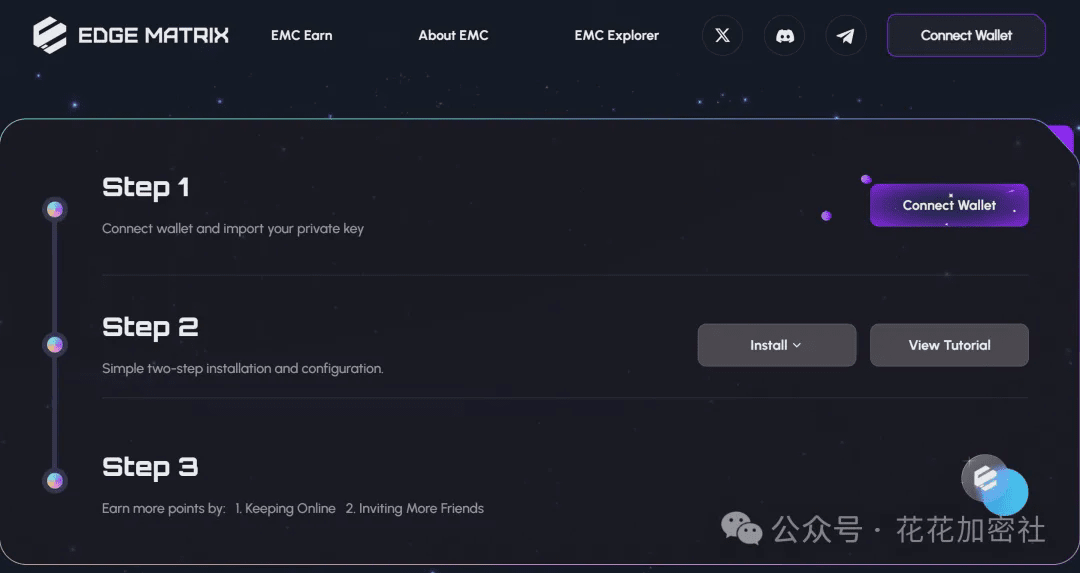
Task: Click the Step 3 heading
Action: point(150,467)
